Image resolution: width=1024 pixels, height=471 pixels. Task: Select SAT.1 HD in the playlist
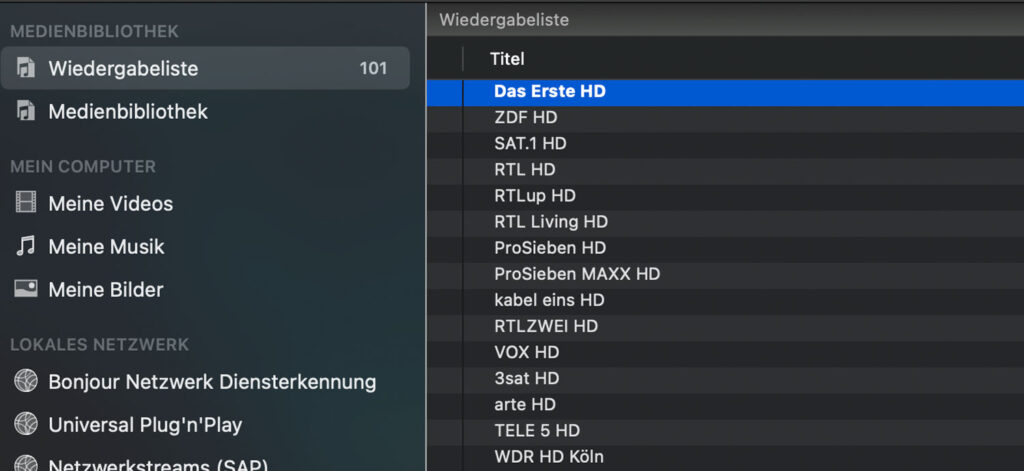click(530, 144)
